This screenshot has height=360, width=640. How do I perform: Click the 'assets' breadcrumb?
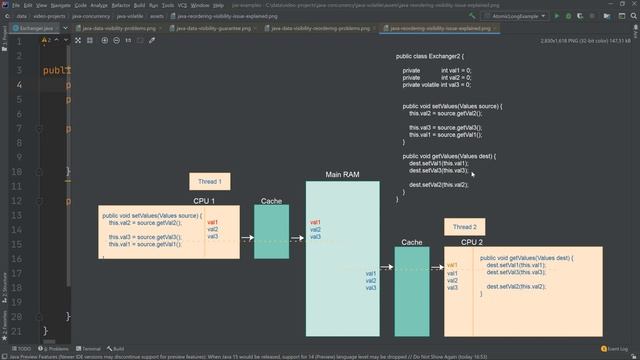coord(157,16)
